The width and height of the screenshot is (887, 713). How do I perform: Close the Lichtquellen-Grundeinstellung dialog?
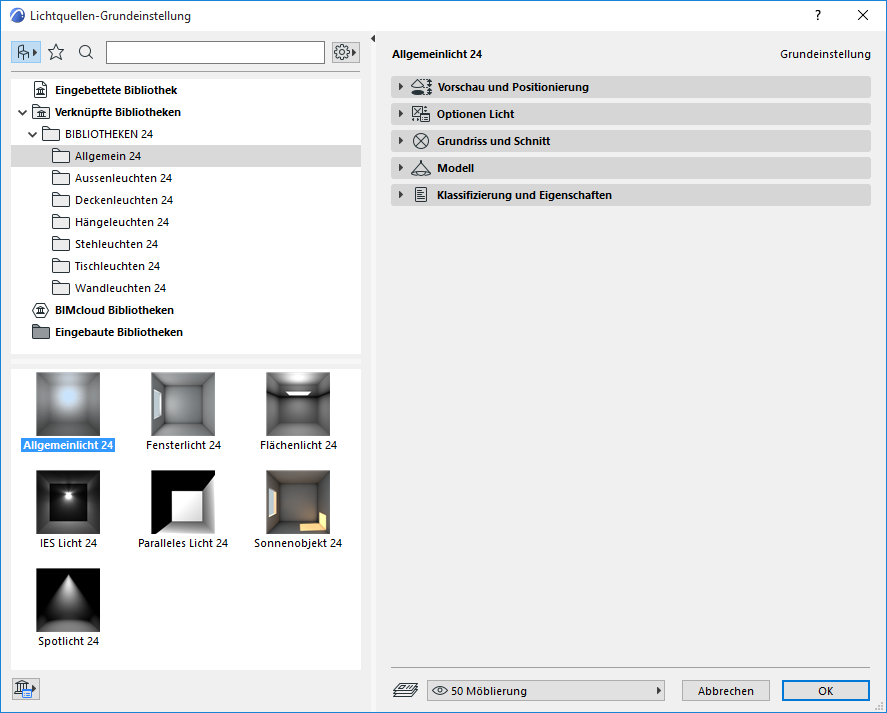coord(863,15)
